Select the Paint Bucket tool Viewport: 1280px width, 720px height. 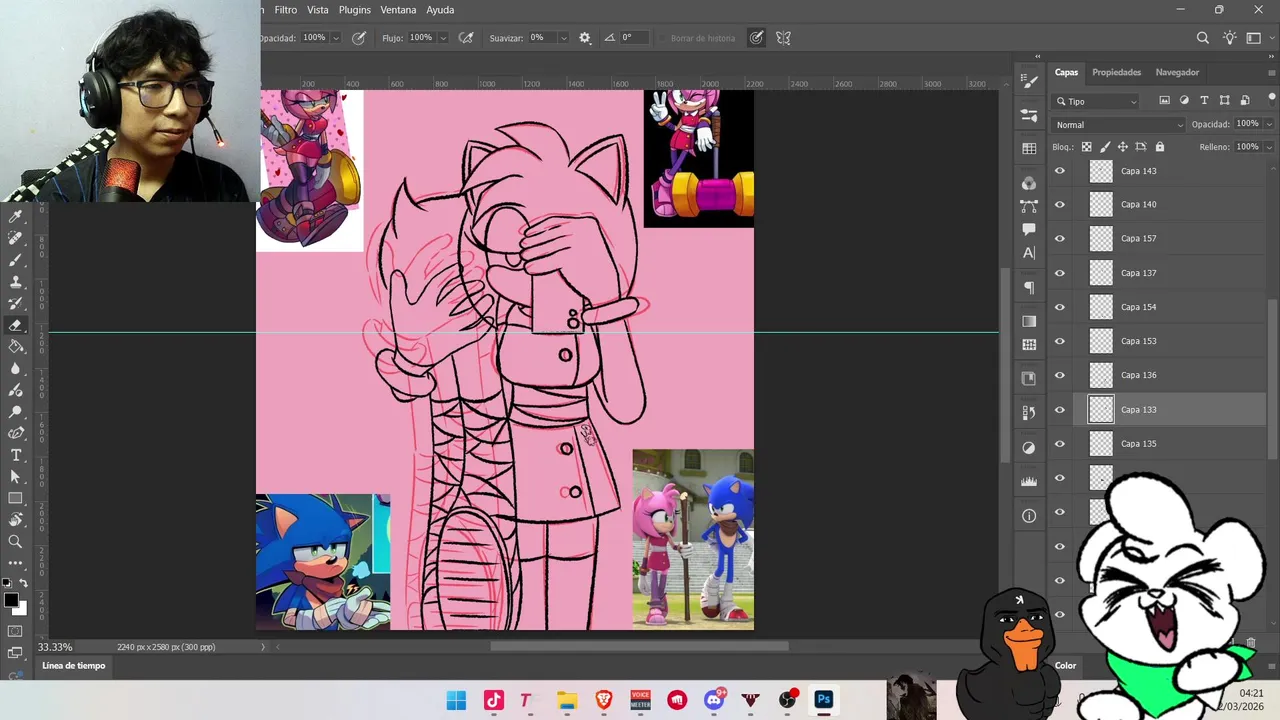[x=16, y=347]
